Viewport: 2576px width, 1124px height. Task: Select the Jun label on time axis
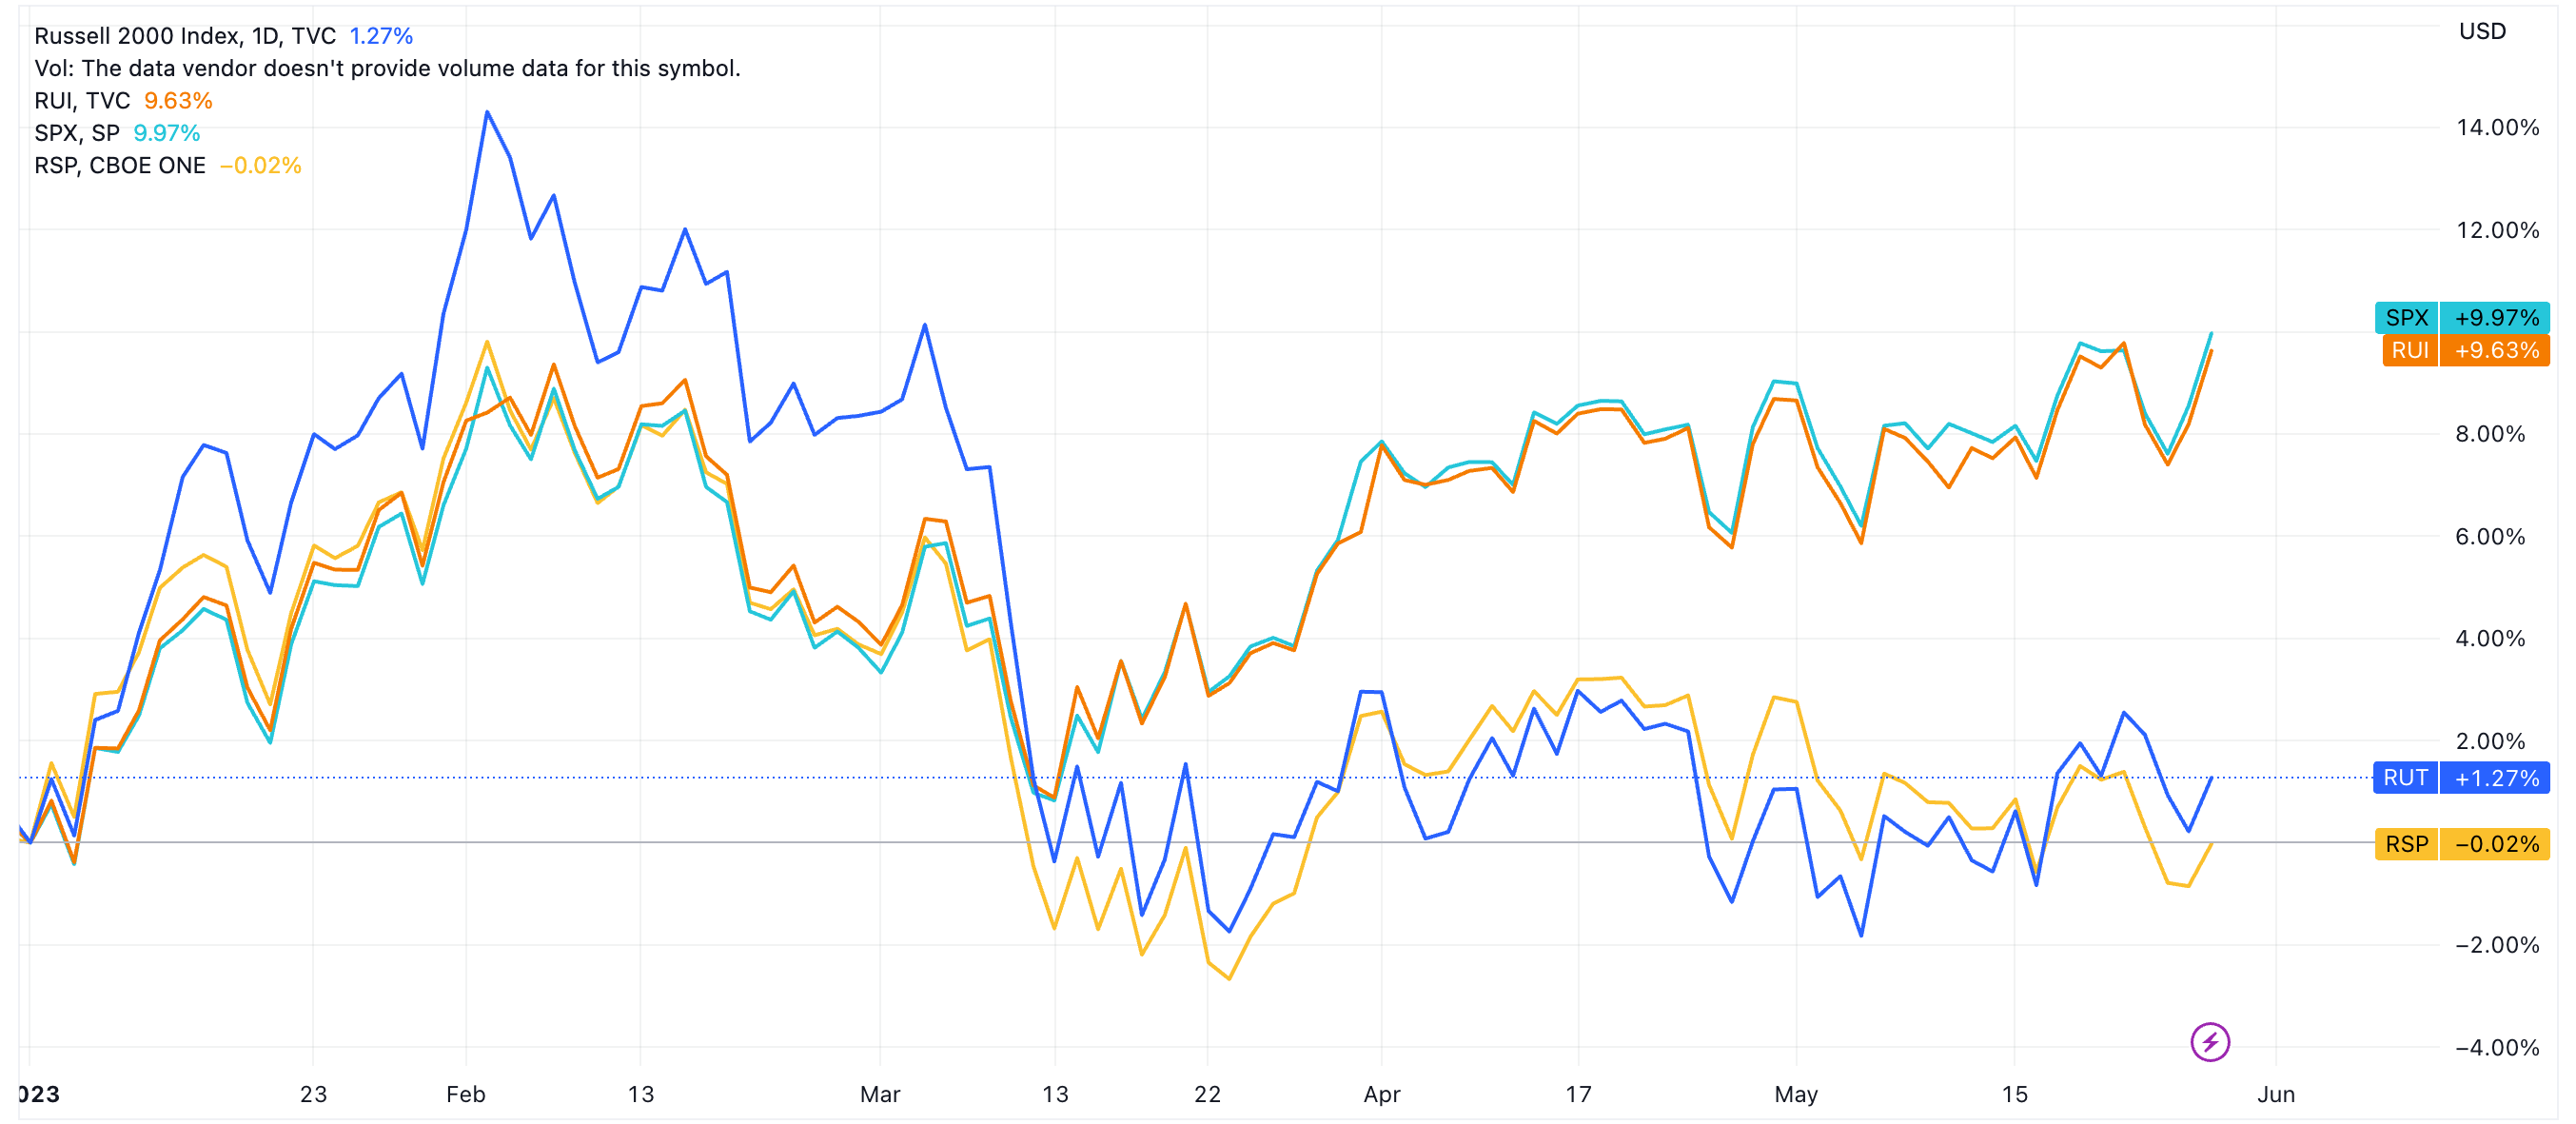point(2275,1094)
